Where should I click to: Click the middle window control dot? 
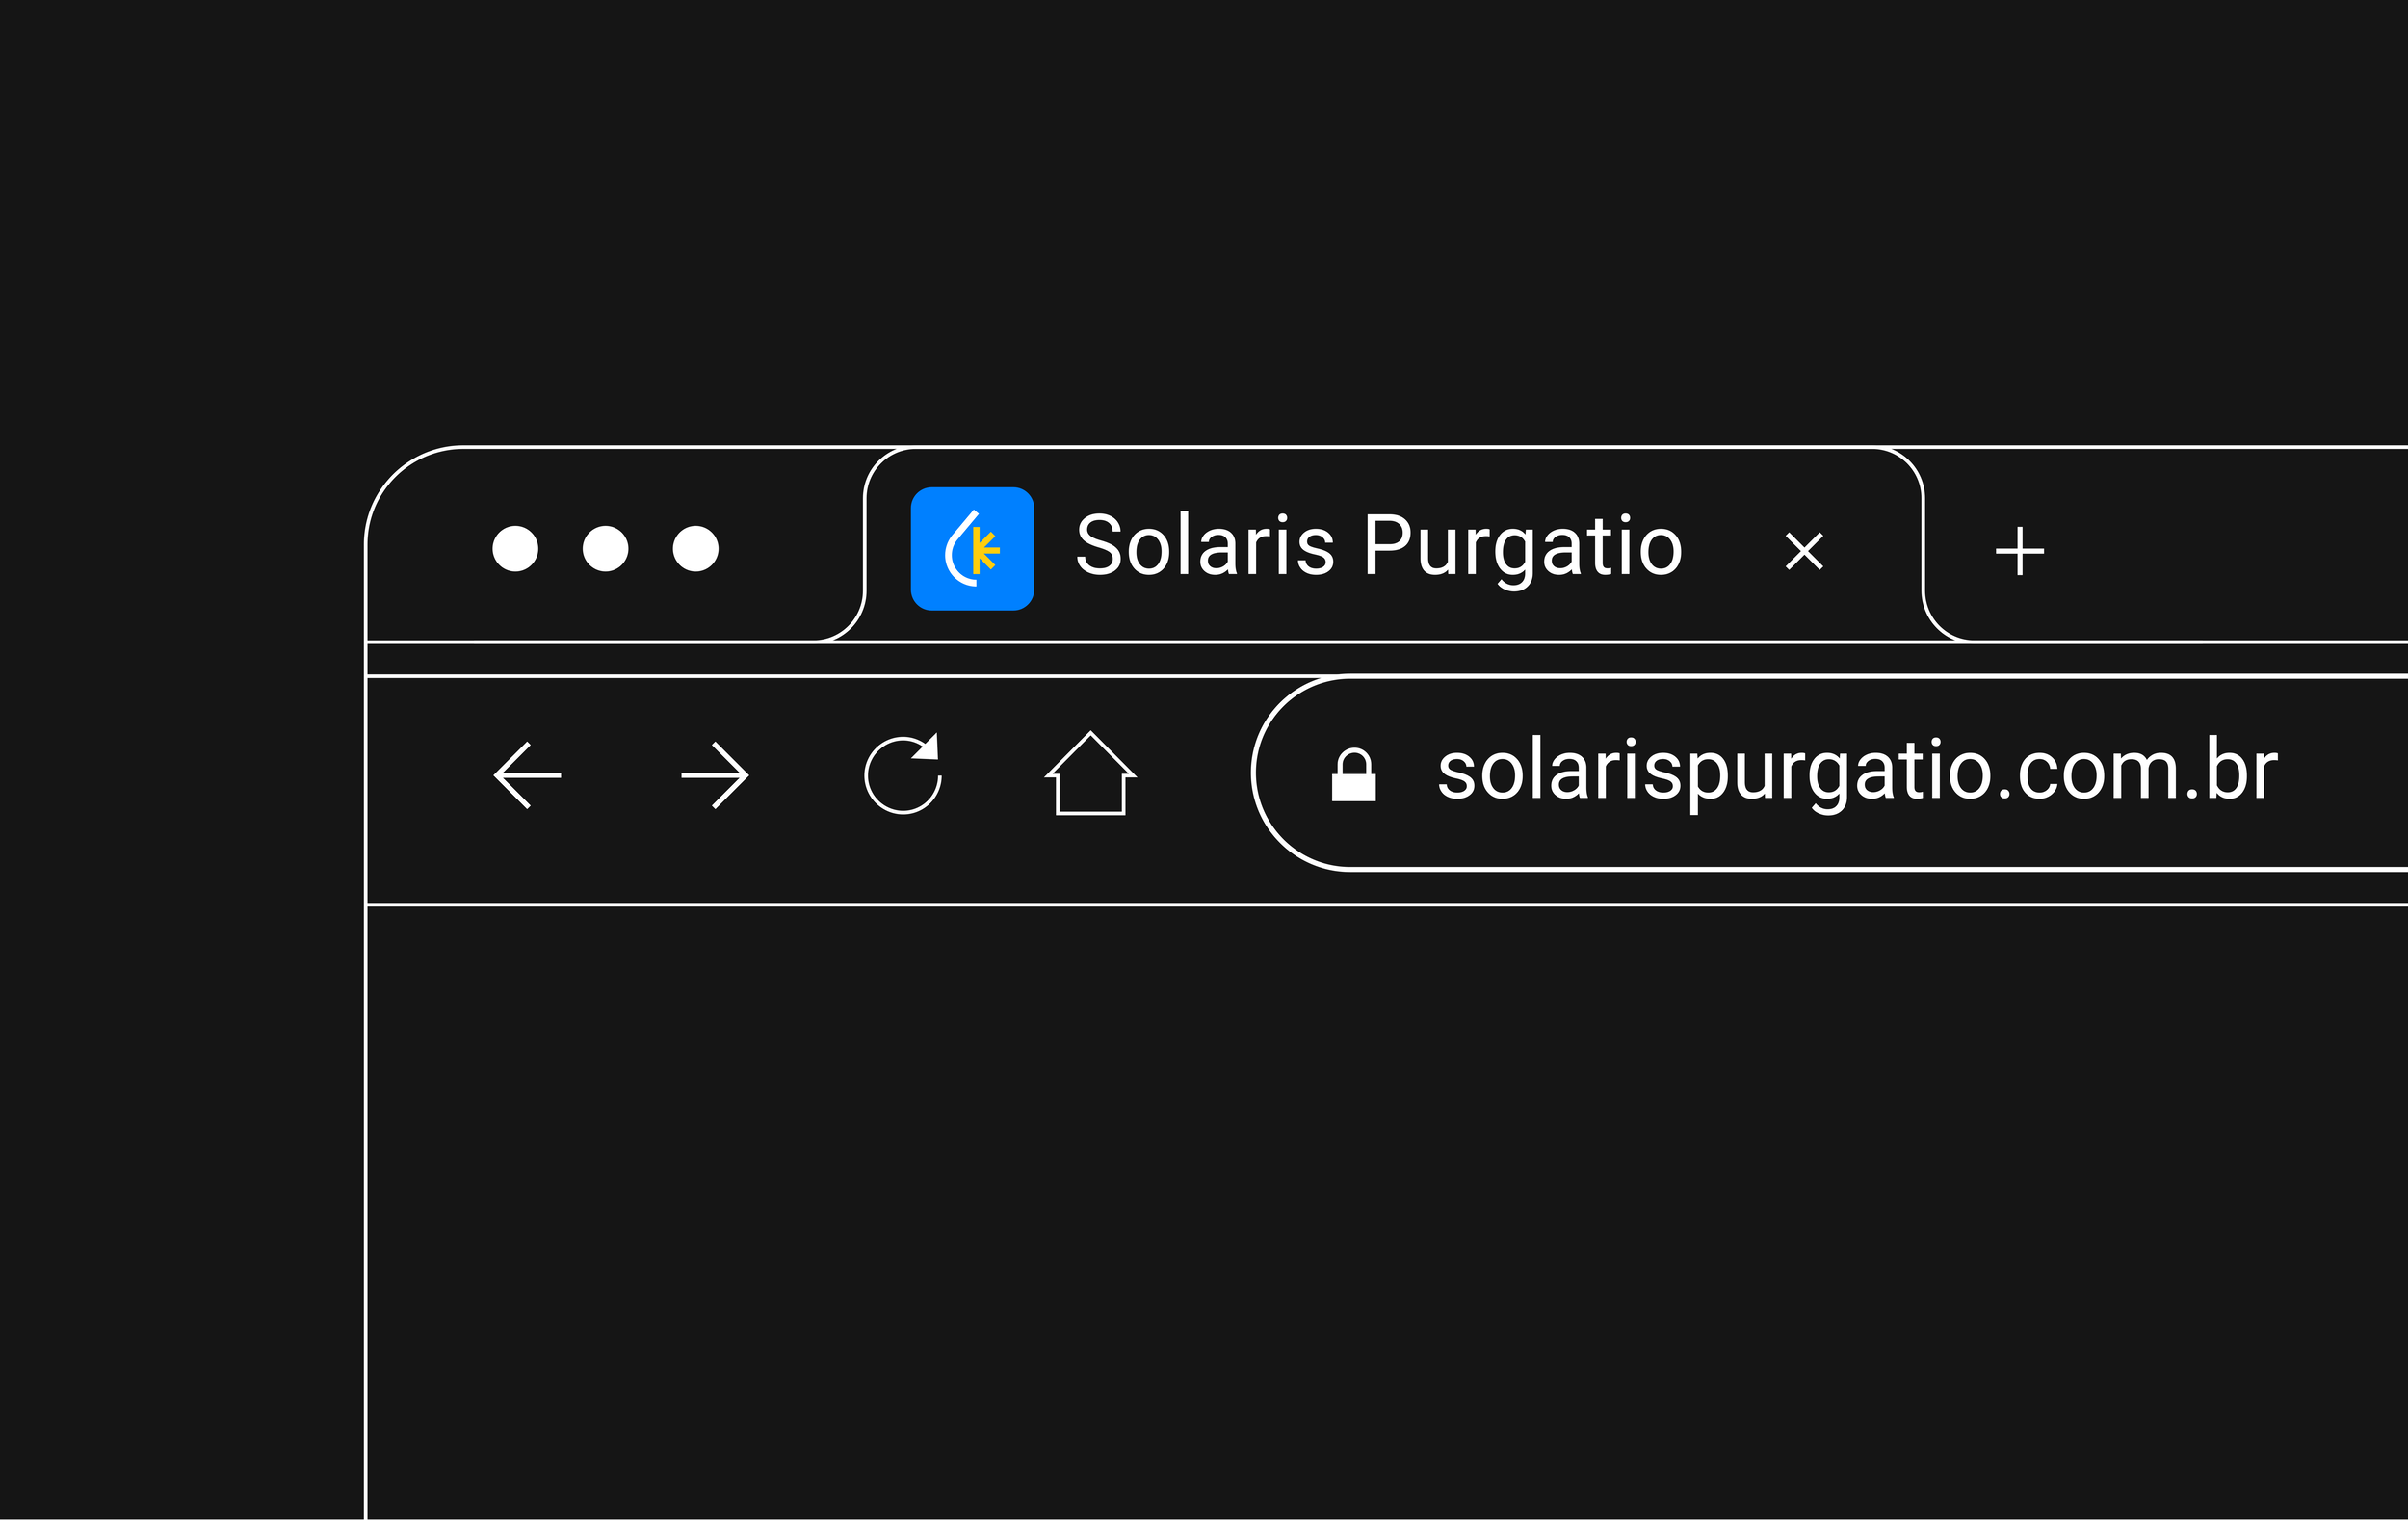click(x=606, y=549)
